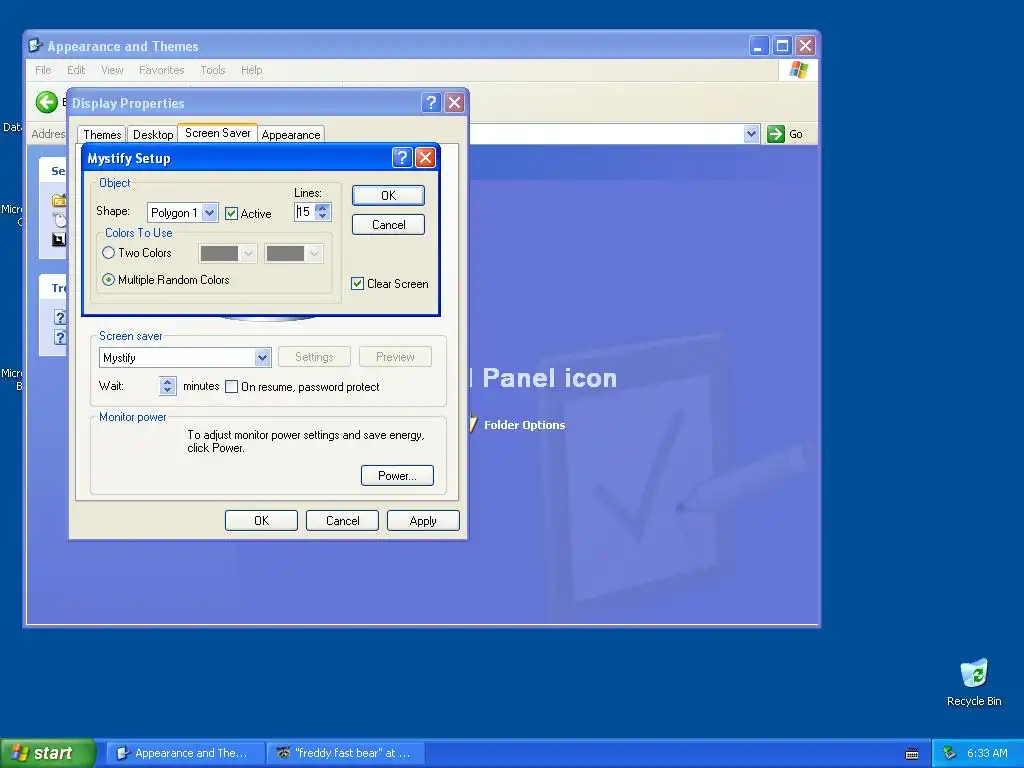This screenshot has width=1024, height=768.
Task: Click the Mystify Setup help question icon
Action: click(402, 157)
